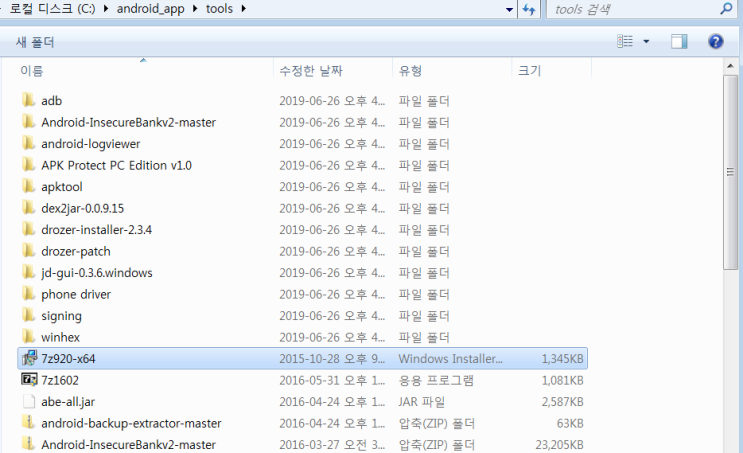The height and width of the screenshot is (453, 743).
Task: Select the drozer-patch folder name
Action: [x=76, y=251]
